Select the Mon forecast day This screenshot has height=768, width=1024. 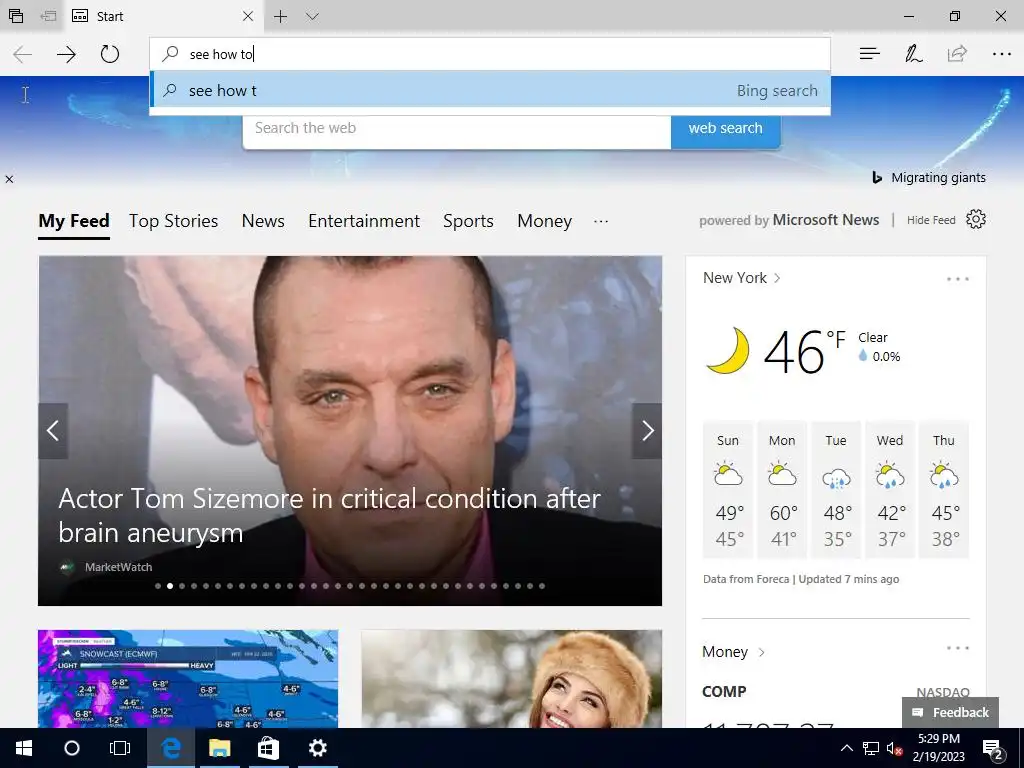[782, 490]
